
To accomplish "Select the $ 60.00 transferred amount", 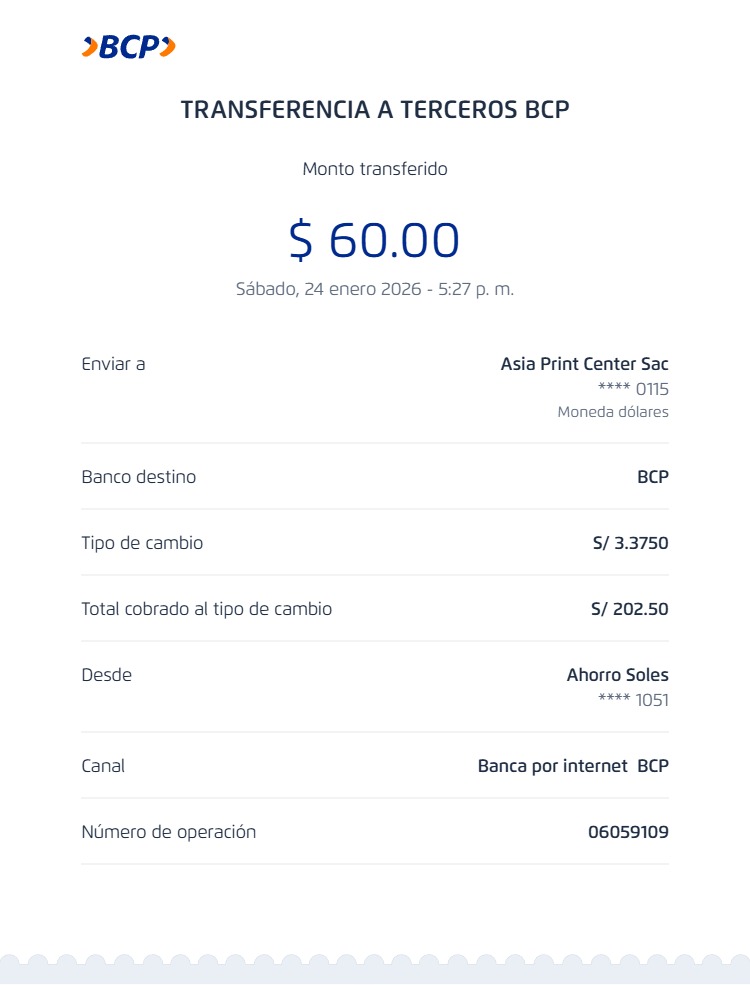I will (375, 240).
